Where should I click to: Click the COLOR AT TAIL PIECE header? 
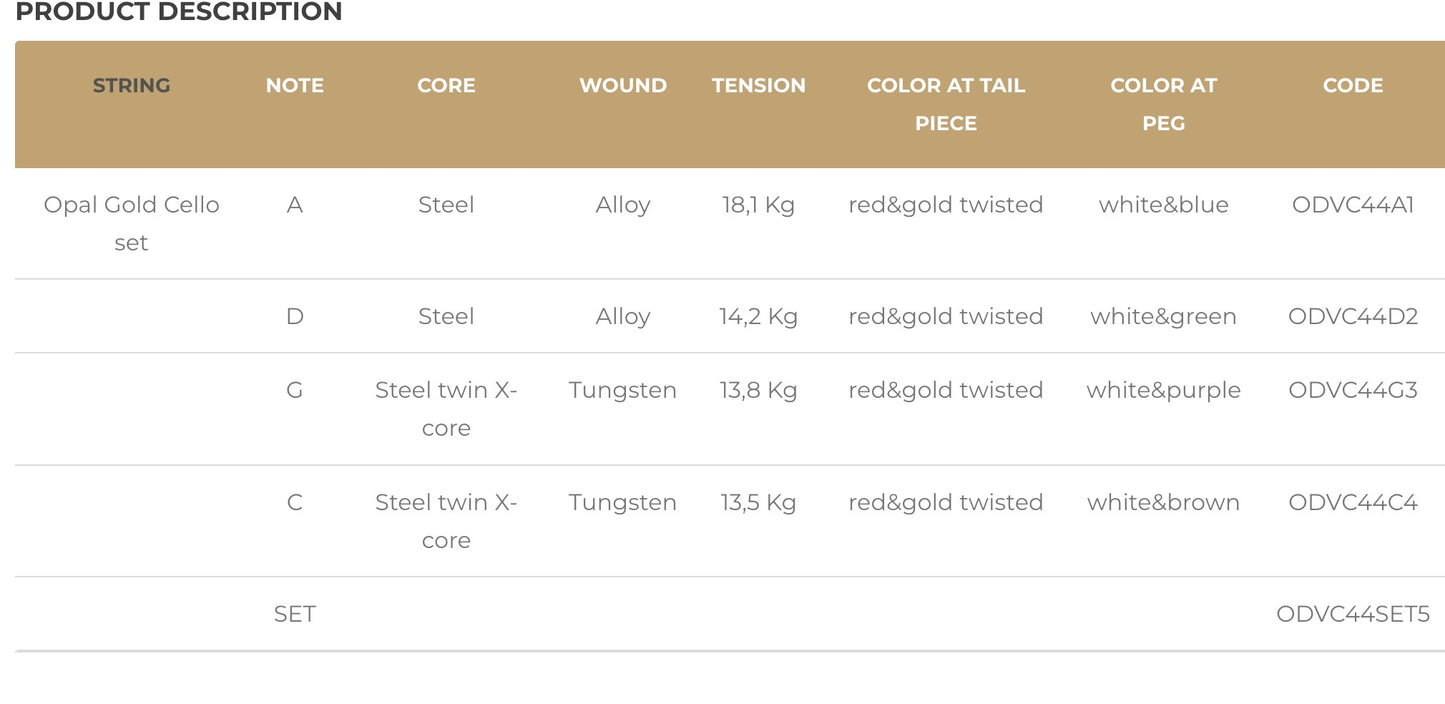click(x=945, y=104)
